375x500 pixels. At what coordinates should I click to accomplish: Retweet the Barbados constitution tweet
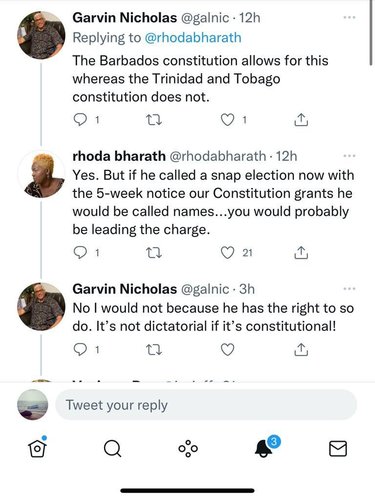tap(154, 120)
